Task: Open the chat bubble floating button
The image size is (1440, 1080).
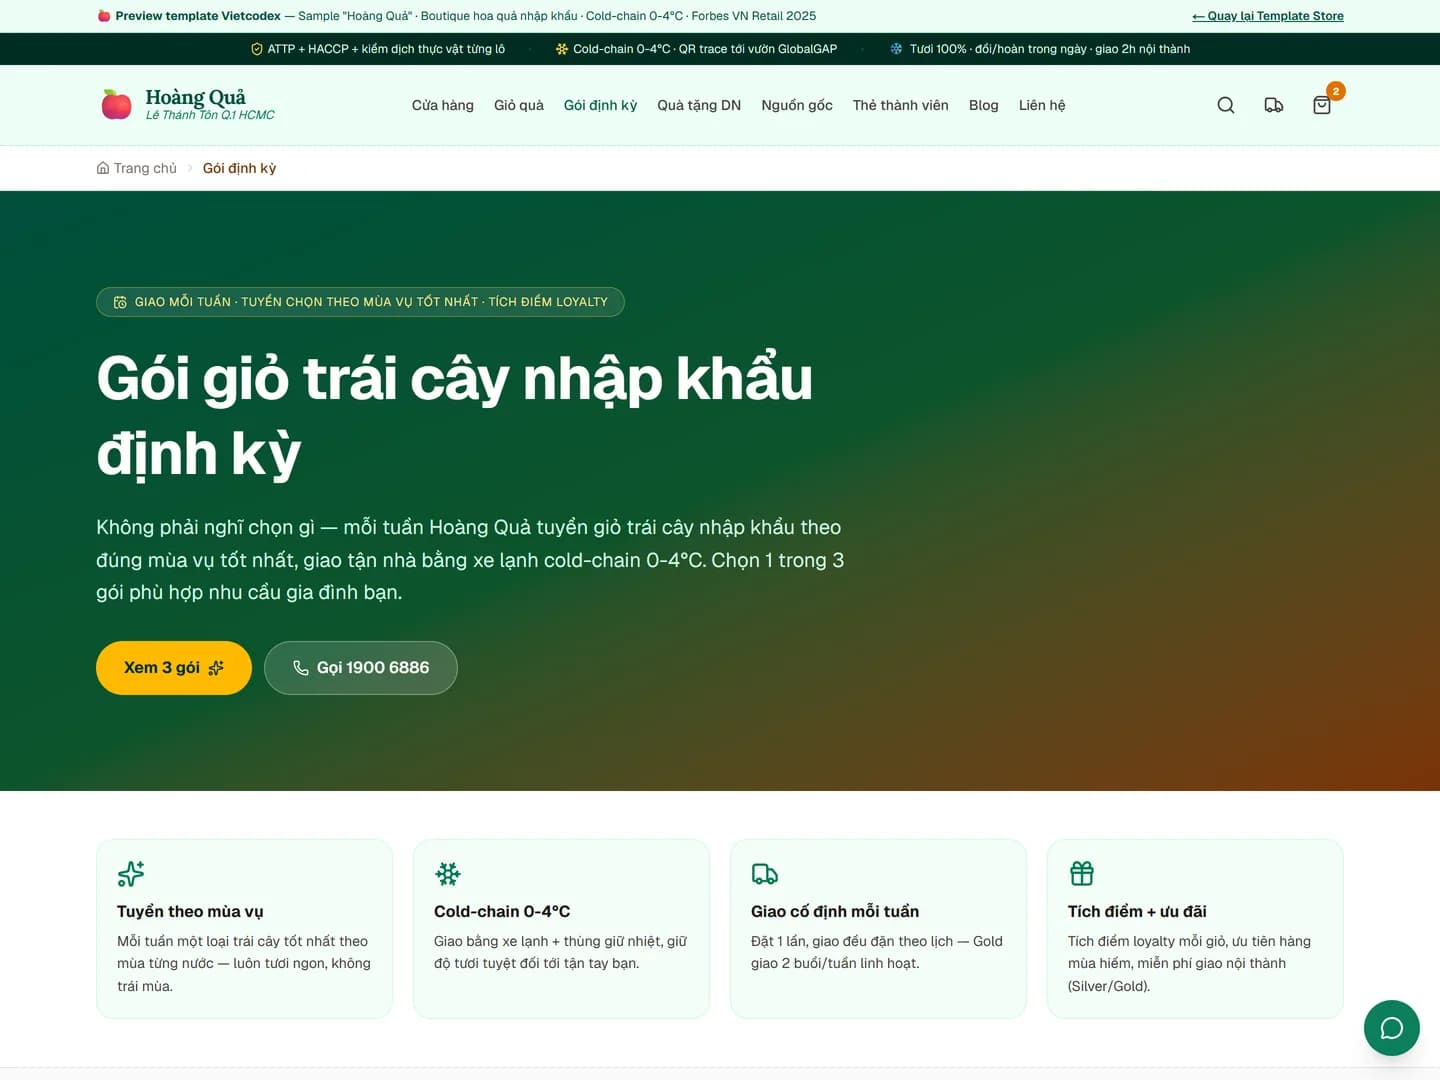Action: [x=1392, y=1028]
